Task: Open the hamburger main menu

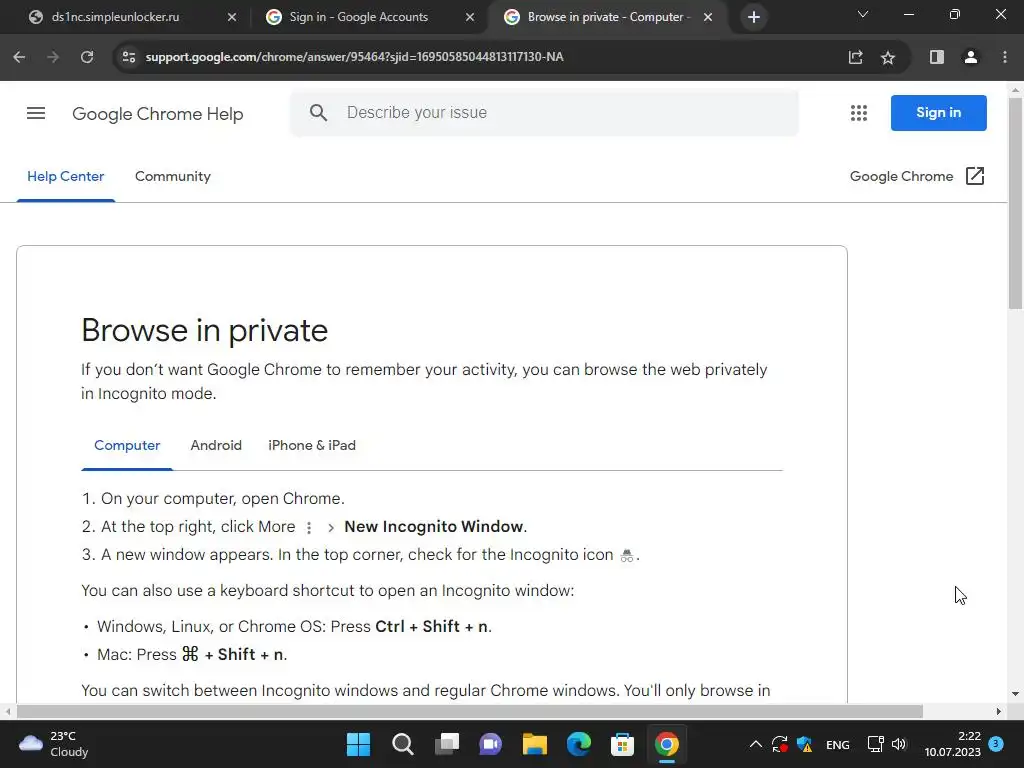Action: coord(36,113)
